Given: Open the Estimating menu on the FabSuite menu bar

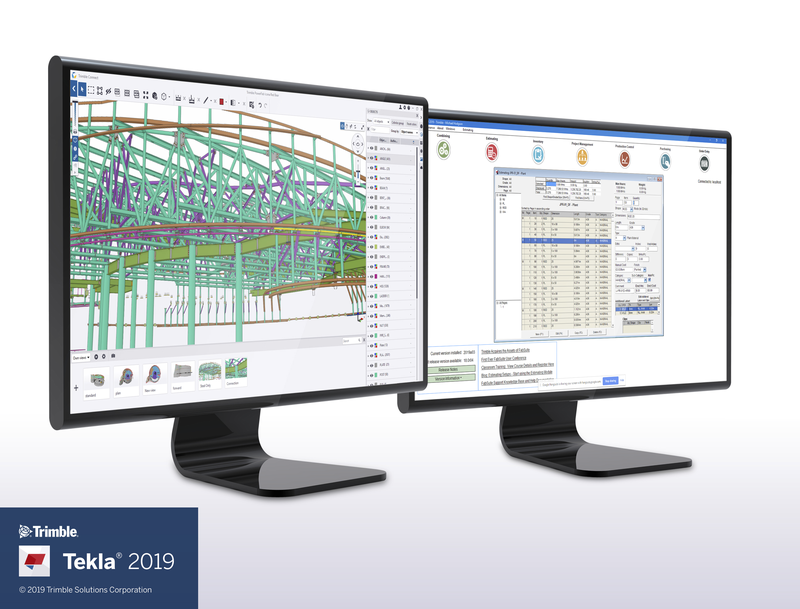Looking at the screenshot, I should coord(467,130).
